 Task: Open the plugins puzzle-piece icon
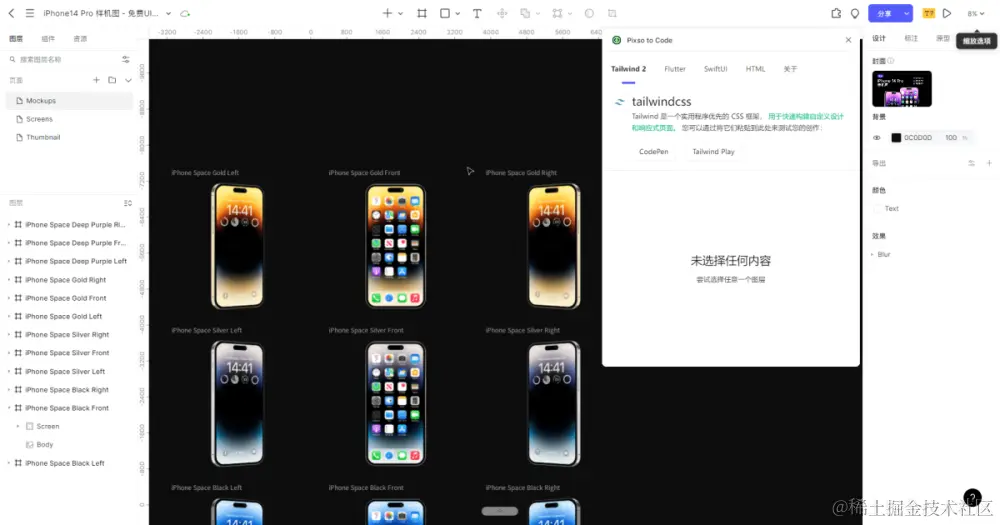click(x=836, y=13)
